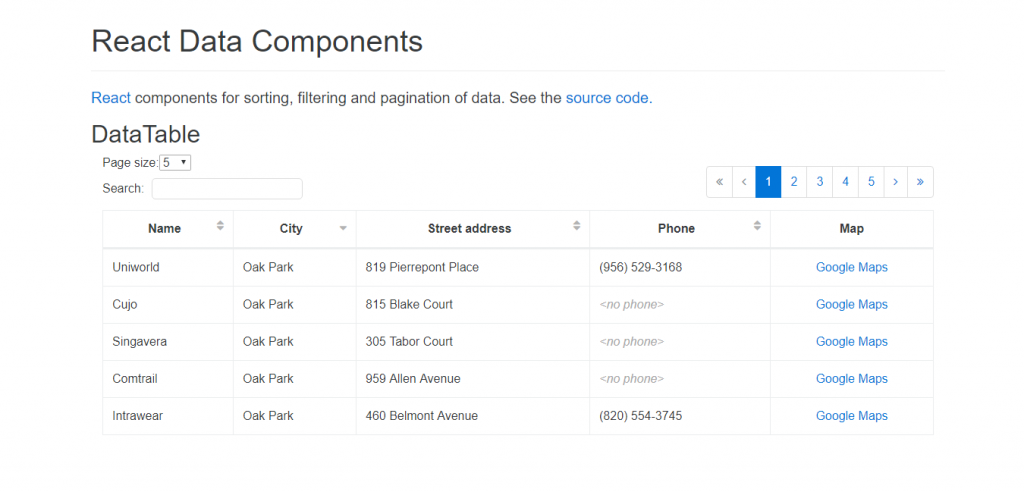Open the Page size dropdown
The height and width of the screenshot is (492, 1024).
[x=175, y=163]
